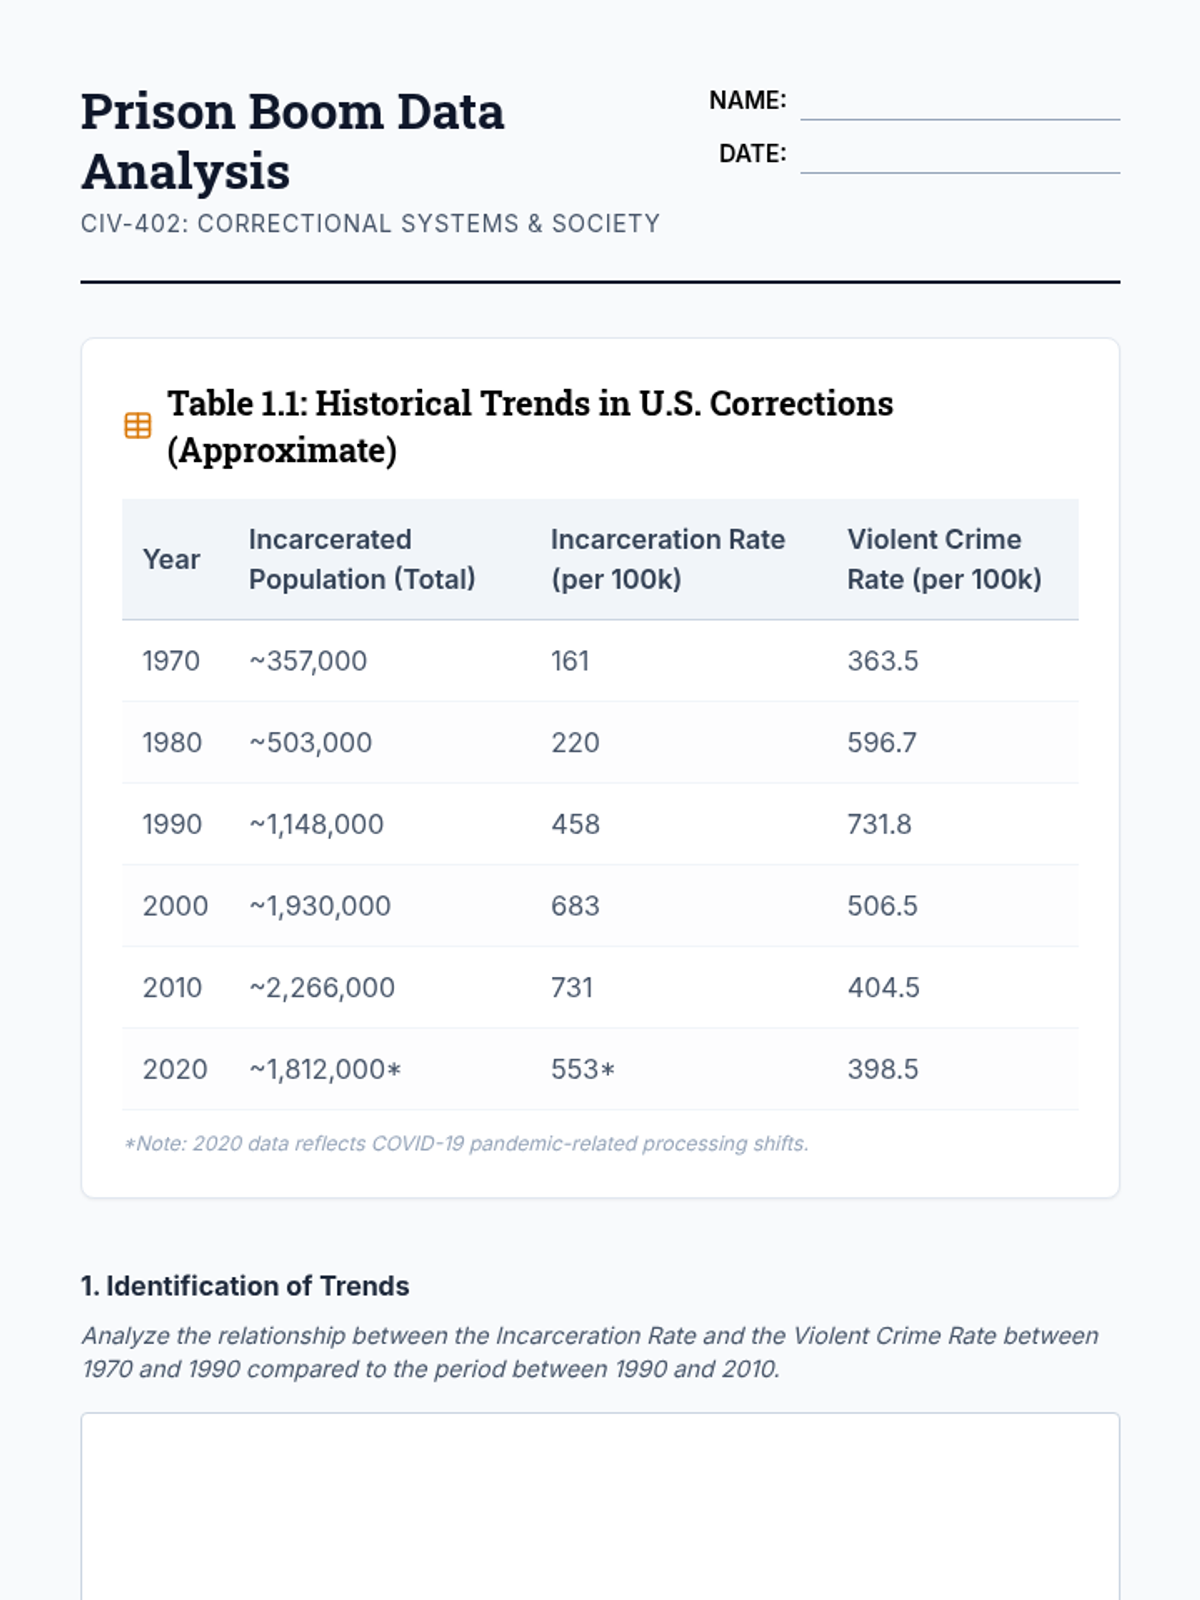Click the Prison Boom Data Analysis title
Image resolution: width=1200 pixels, height=1600 pixels.
click(292, 141)
